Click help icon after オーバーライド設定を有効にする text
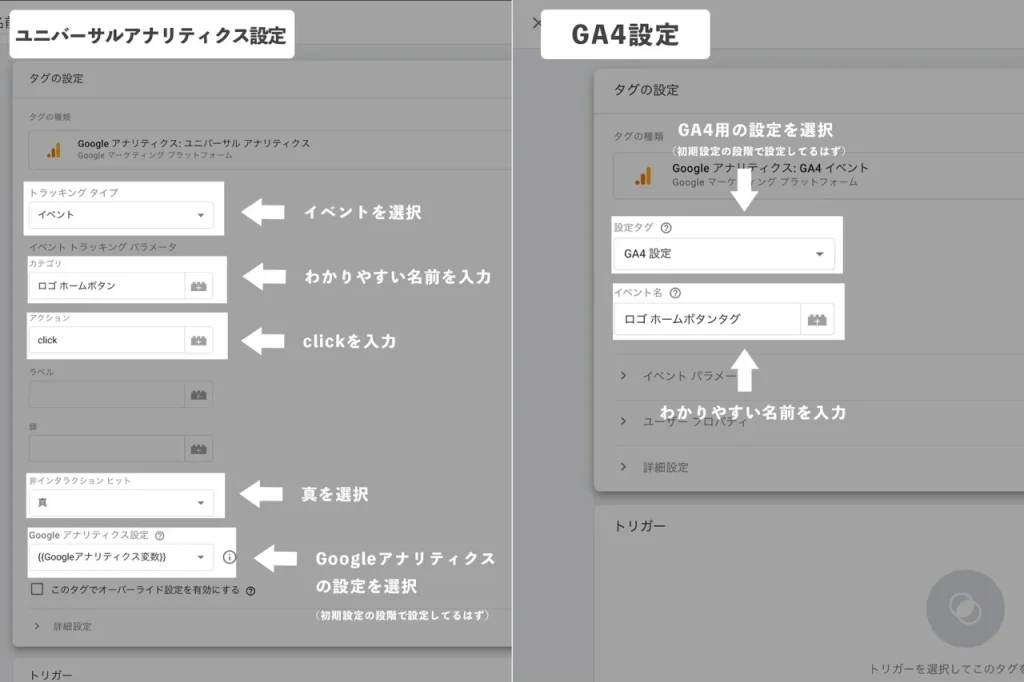The image size is (1024, 682). click(x=251, y=591)
